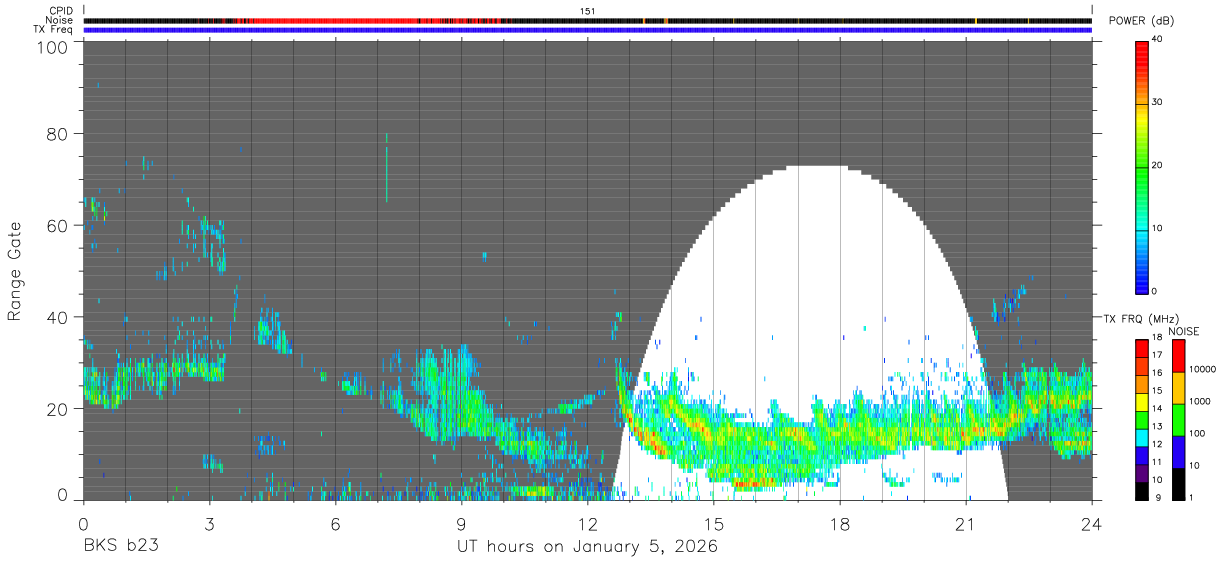The height and width of the screenshot is (567, 1228).
Task: Click the green swatch of the NOISE legend
Action: (1179, 420)
